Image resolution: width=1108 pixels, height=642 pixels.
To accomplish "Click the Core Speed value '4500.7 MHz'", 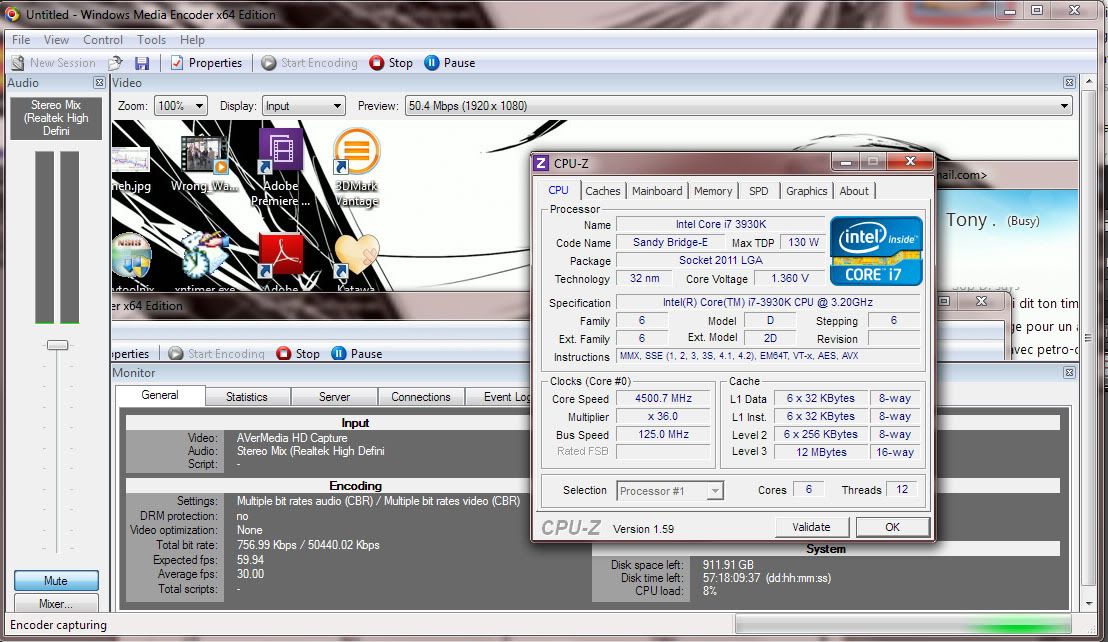I will pos(664,398).
